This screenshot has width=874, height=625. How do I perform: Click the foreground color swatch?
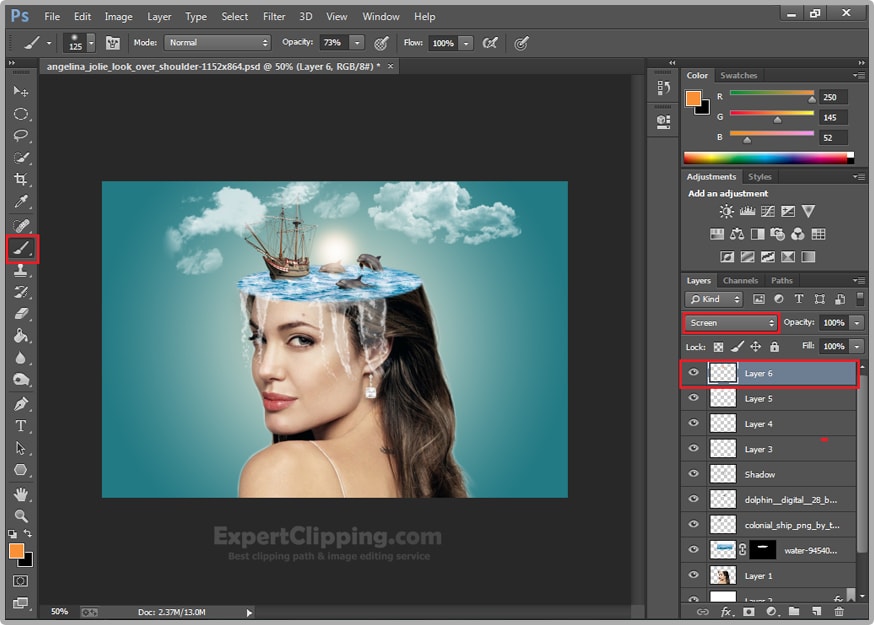coord(16,550)
